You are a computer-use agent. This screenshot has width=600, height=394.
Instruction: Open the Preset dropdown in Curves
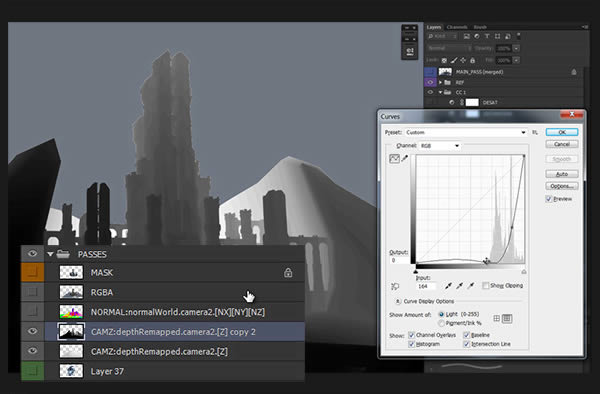click(x=466, y=132)
